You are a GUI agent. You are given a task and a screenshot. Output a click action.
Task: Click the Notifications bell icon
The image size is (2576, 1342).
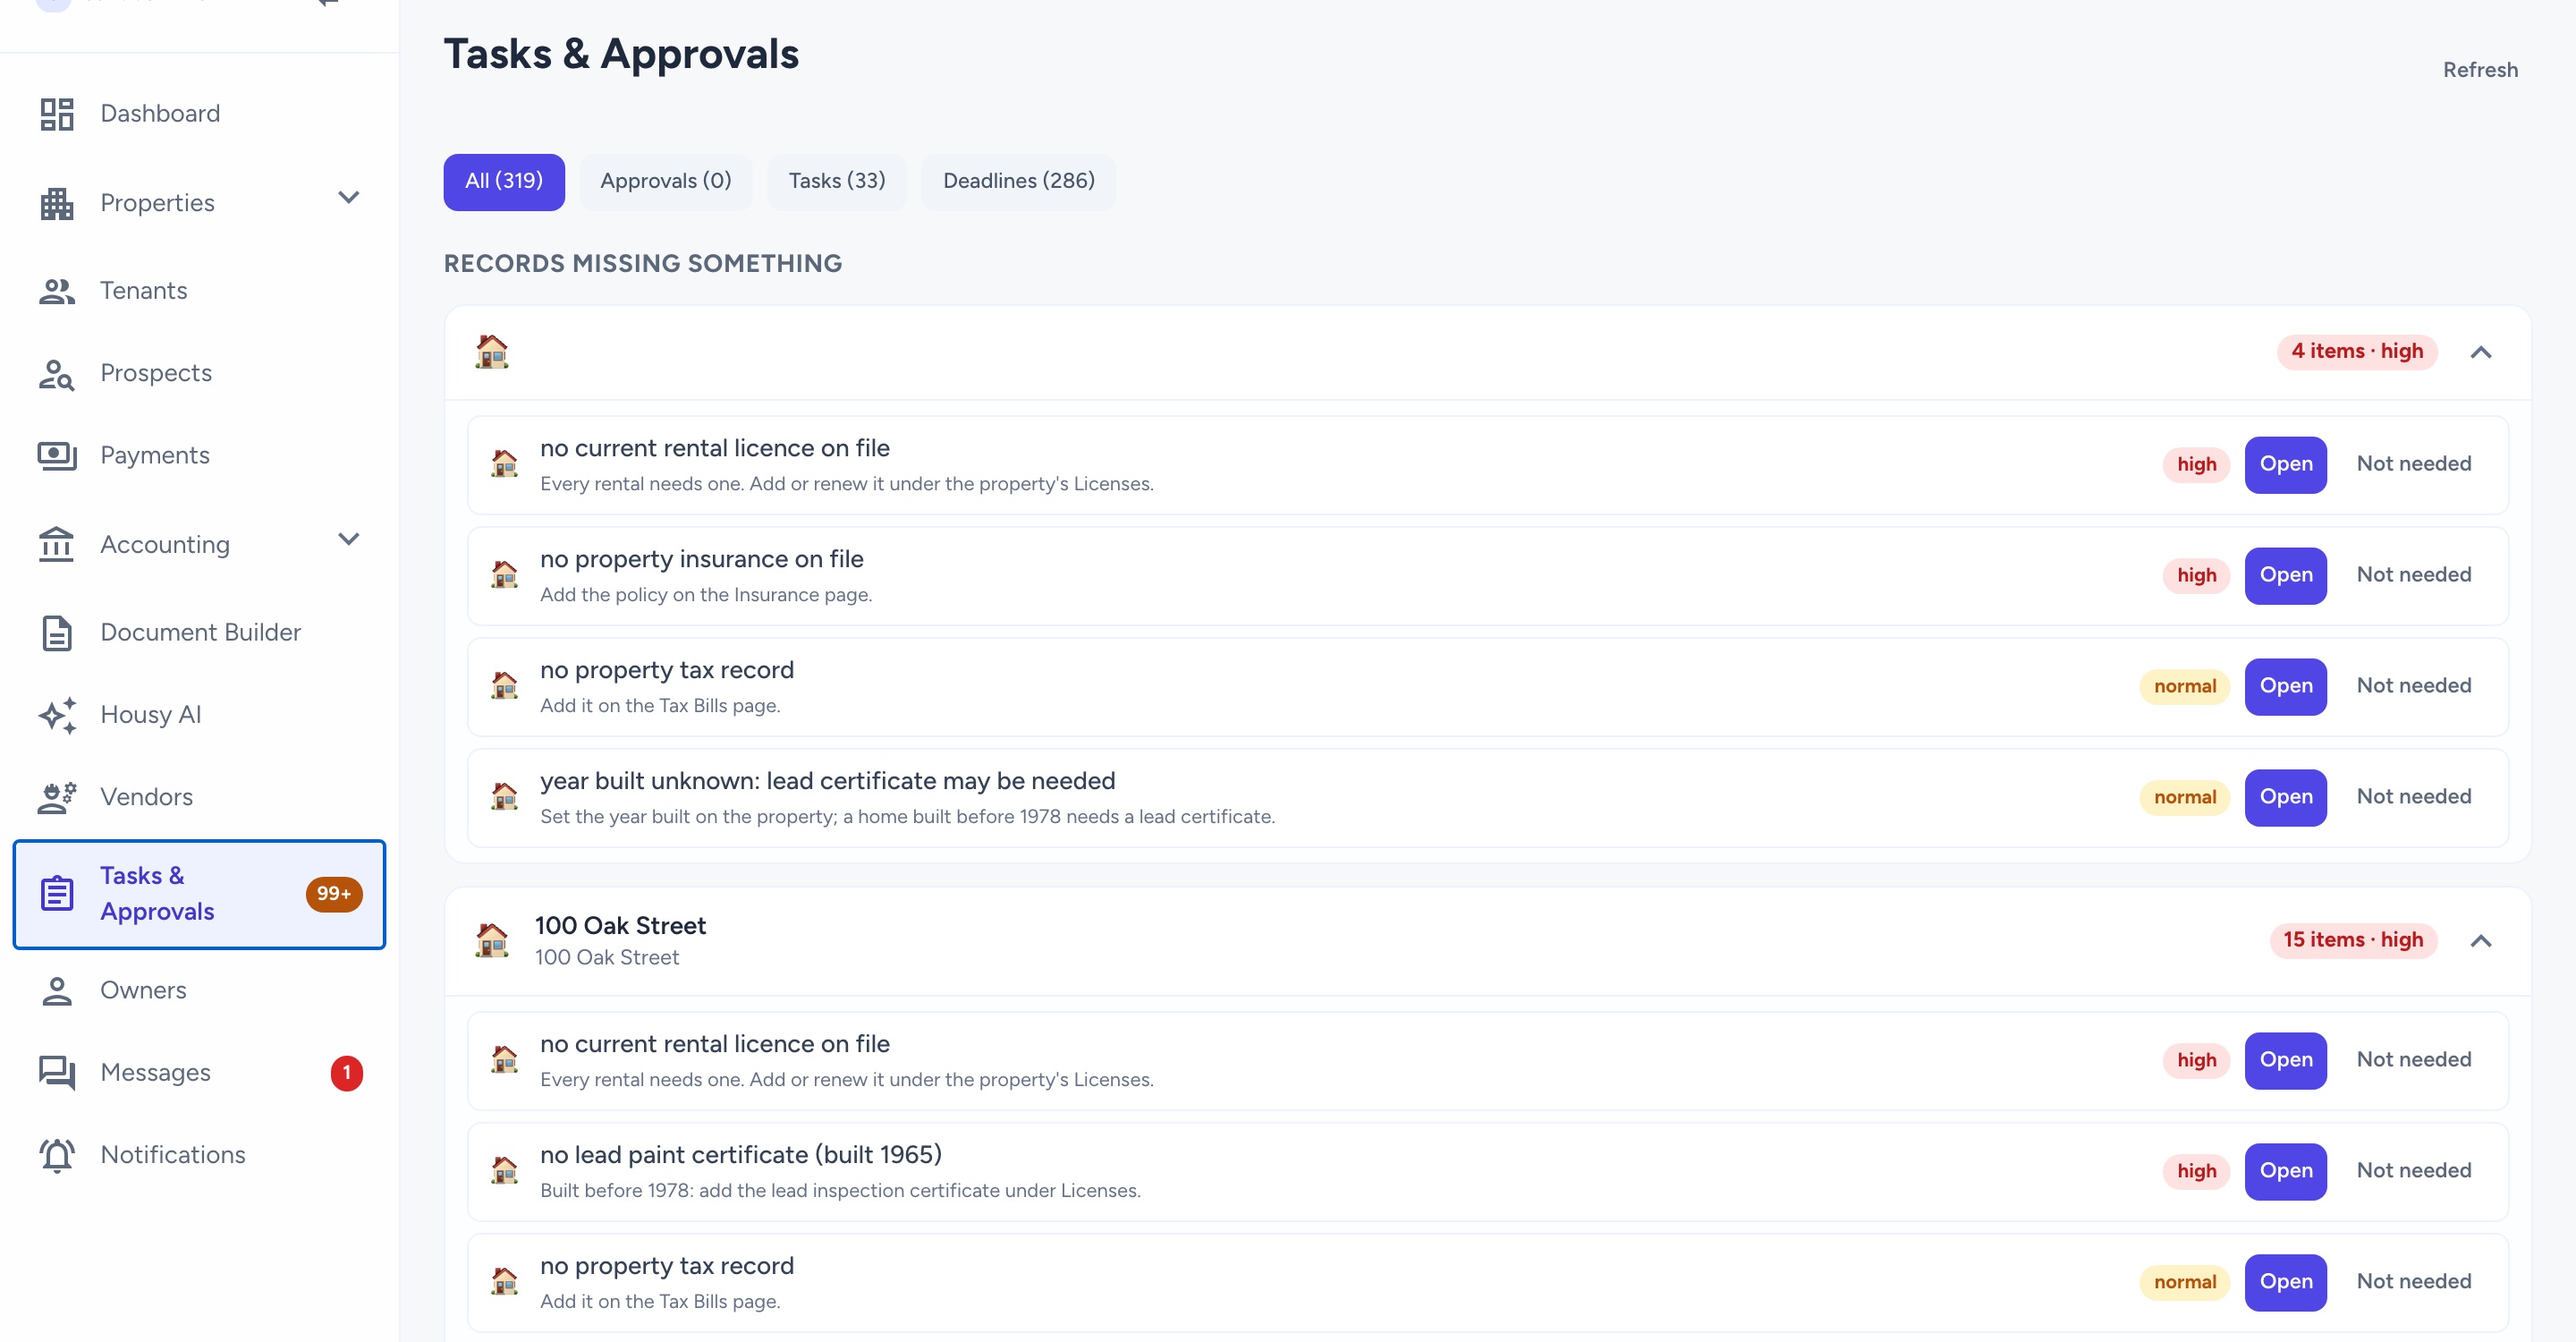(57, 1155)
